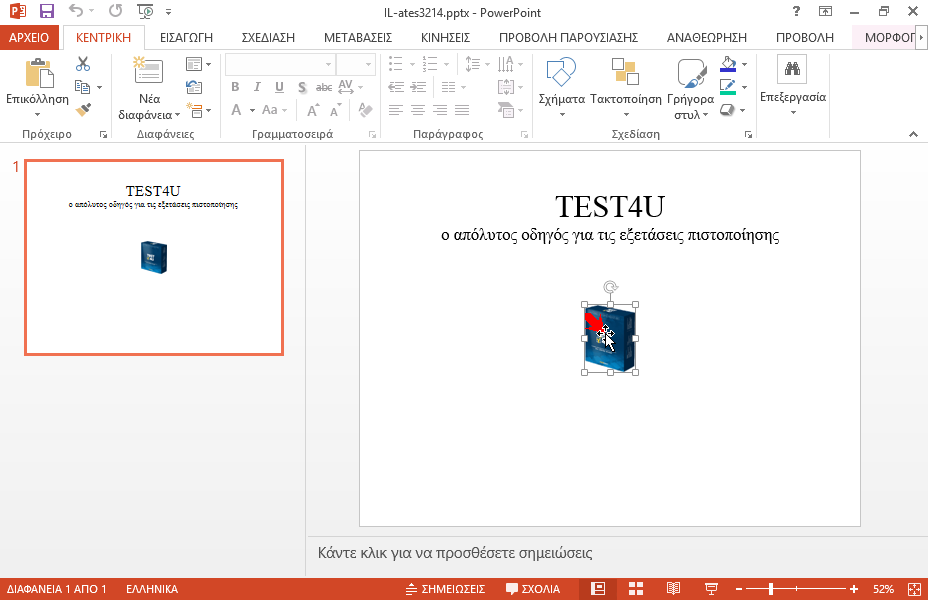The height and width of the screenshot is (600, 928).
Task: Open the Customize Quick Access Toolbar dropdown
Action: coord(169,11)
